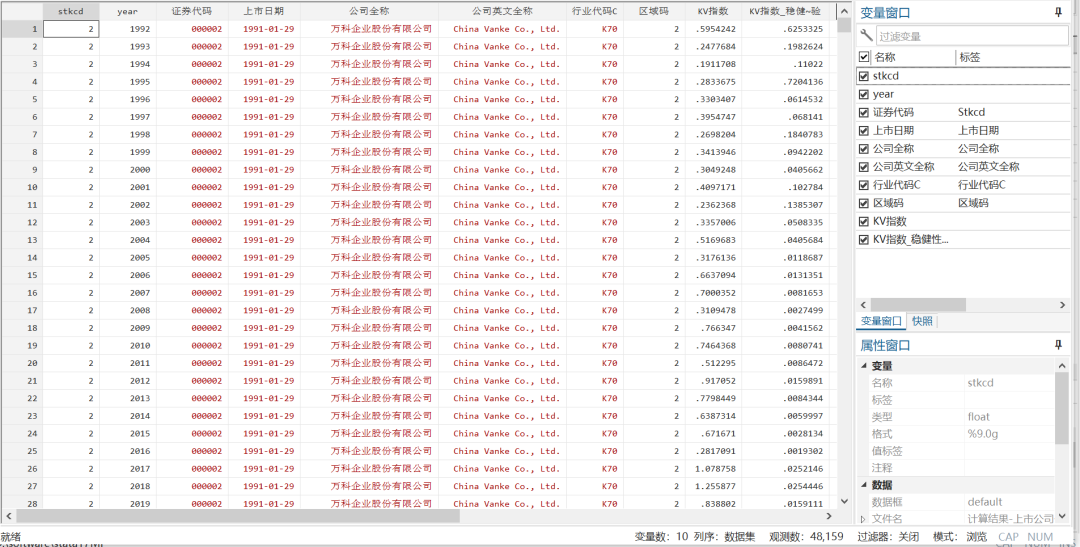Image resolution: width=1080 pixels, height=547 pixels.
Task: Click the data grid horizontal scrollbar thumb
Action: point(237,515)
